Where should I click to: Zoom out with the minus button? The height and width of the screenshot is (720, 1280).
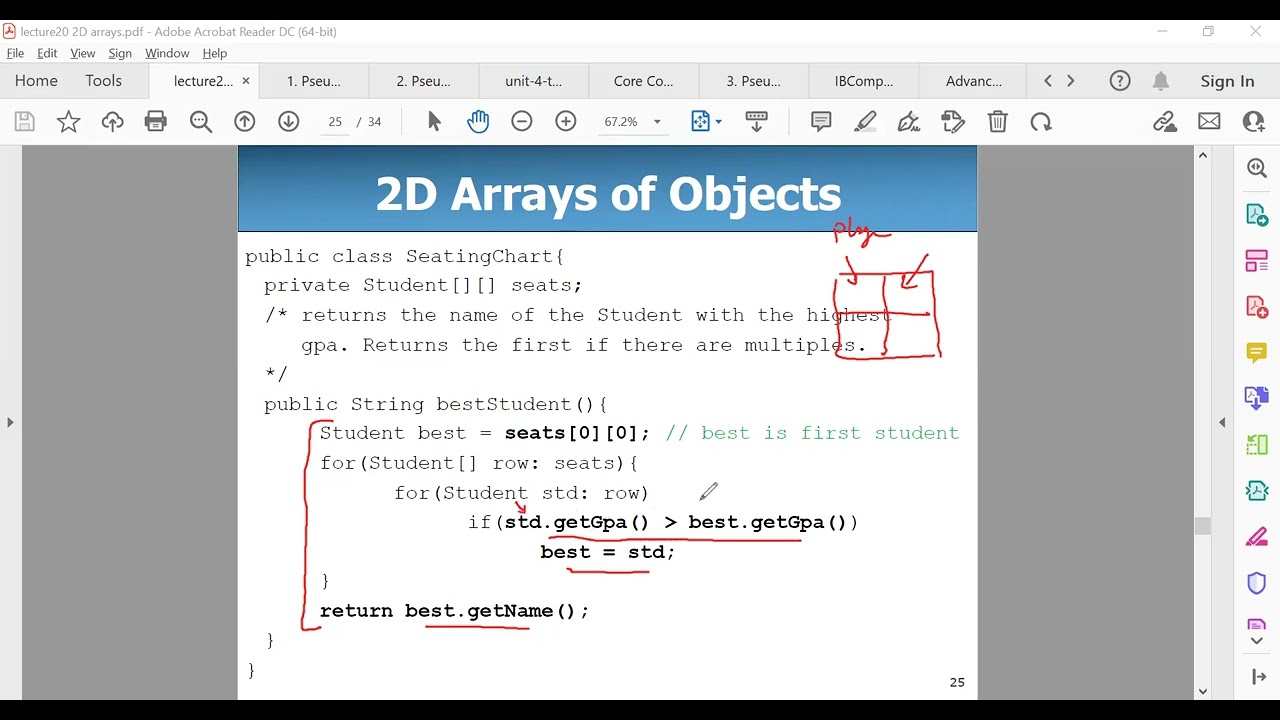[x=522, y=122]
